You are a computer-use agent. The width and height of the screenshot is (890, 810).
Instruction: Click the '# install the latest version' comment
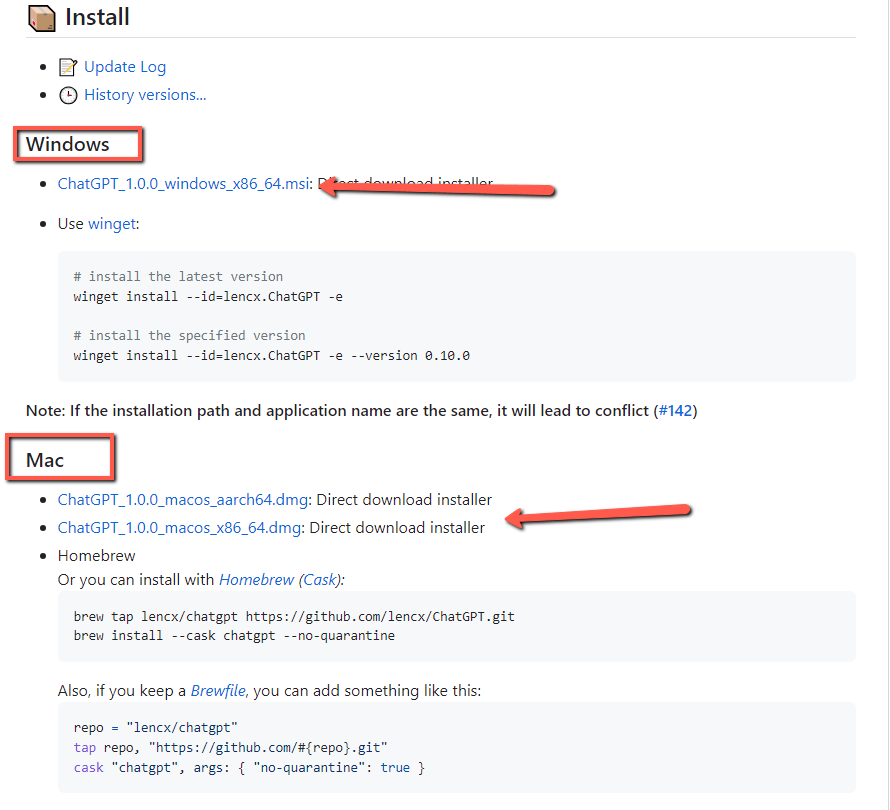(178, 276)
